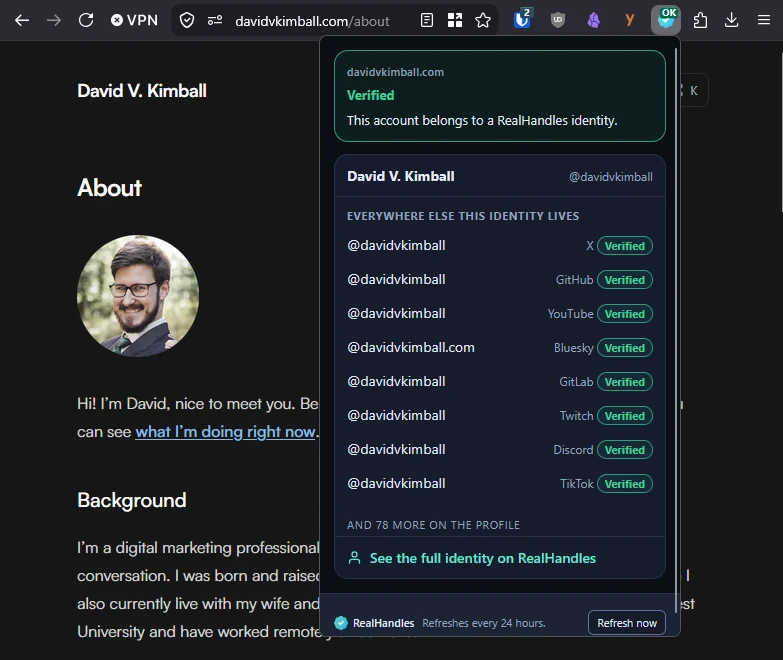This screenshot has width=783, height=660.
Task: Open the uBlock Origin extension
Action: (x=558, y=20)
